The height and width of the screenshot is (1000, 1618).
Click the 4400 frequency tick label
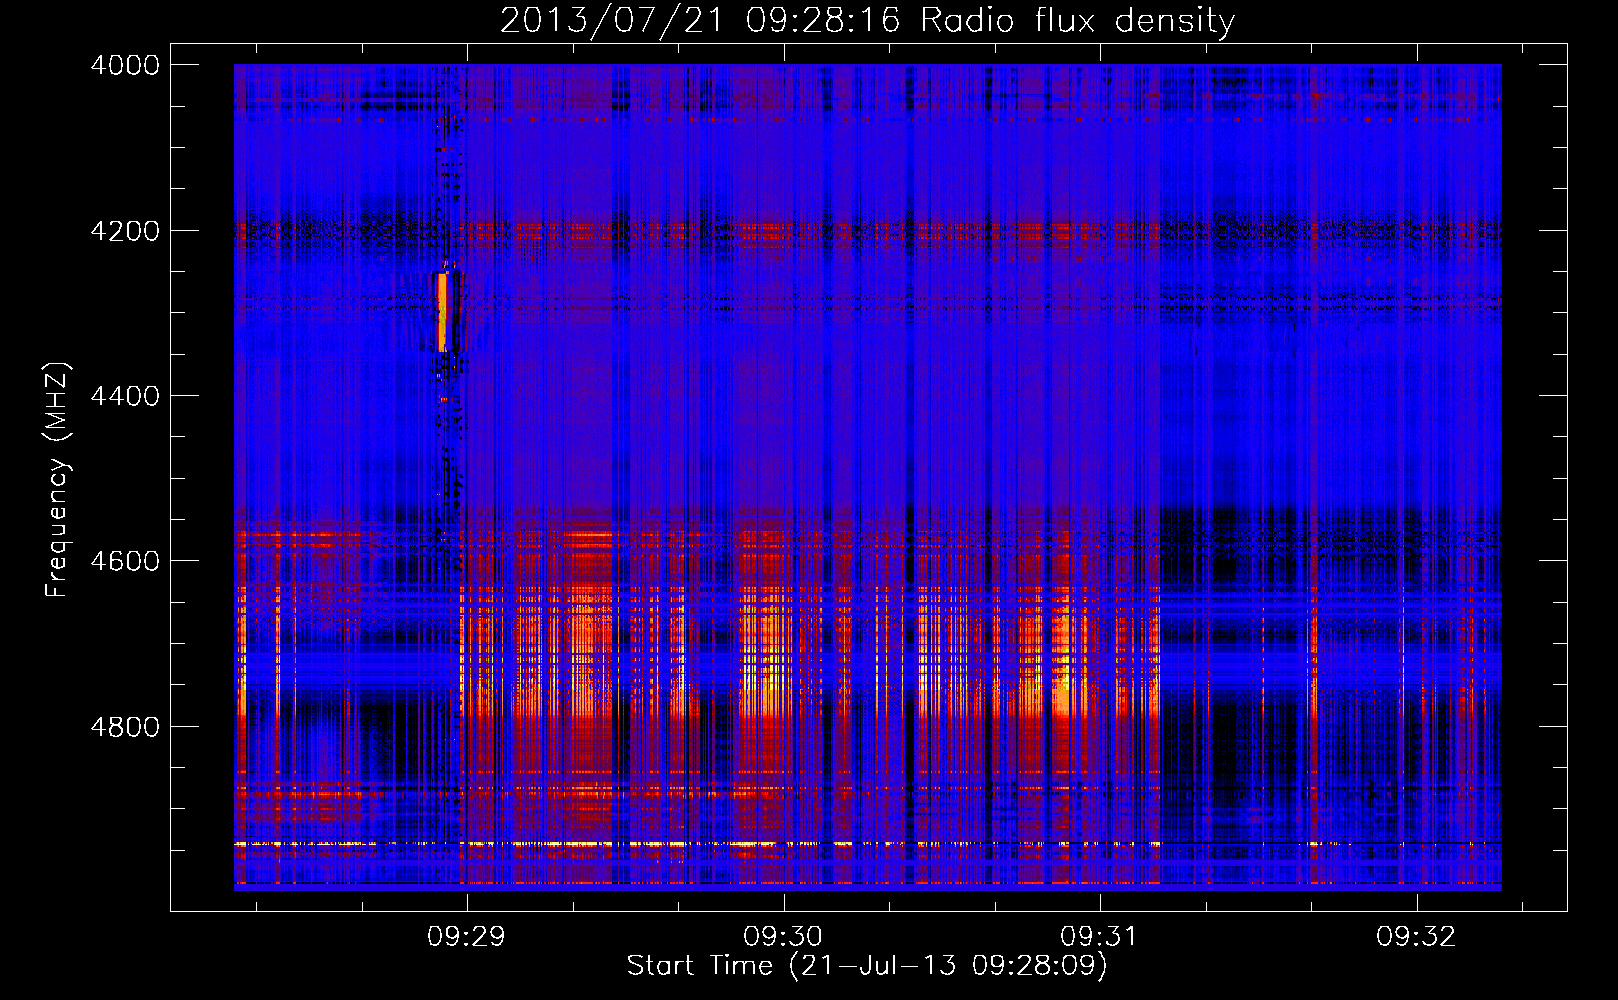click(x=125, y=396)
